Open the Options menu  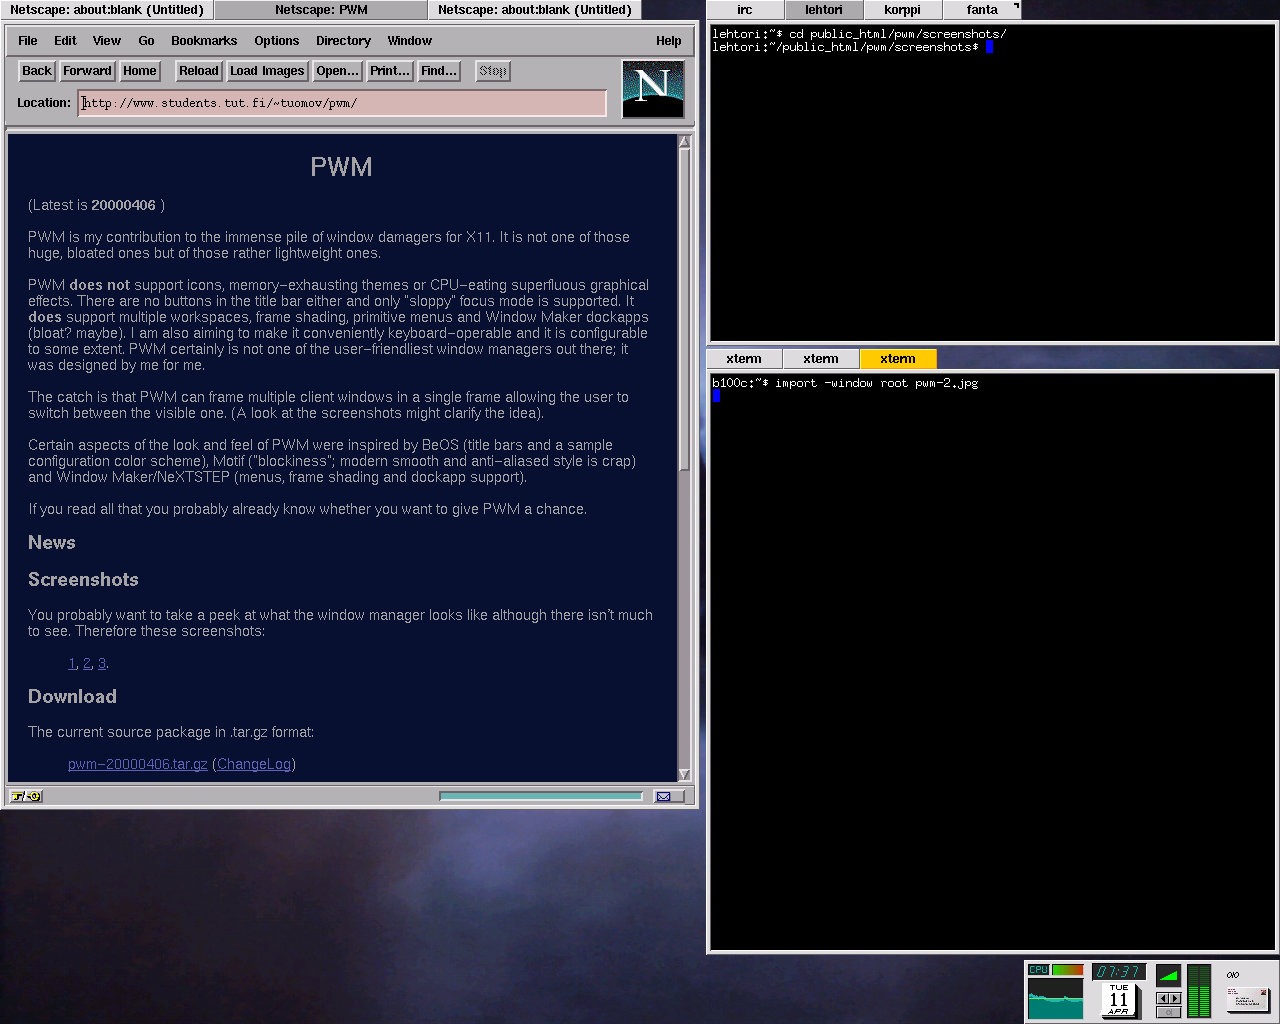coord(277,41)
